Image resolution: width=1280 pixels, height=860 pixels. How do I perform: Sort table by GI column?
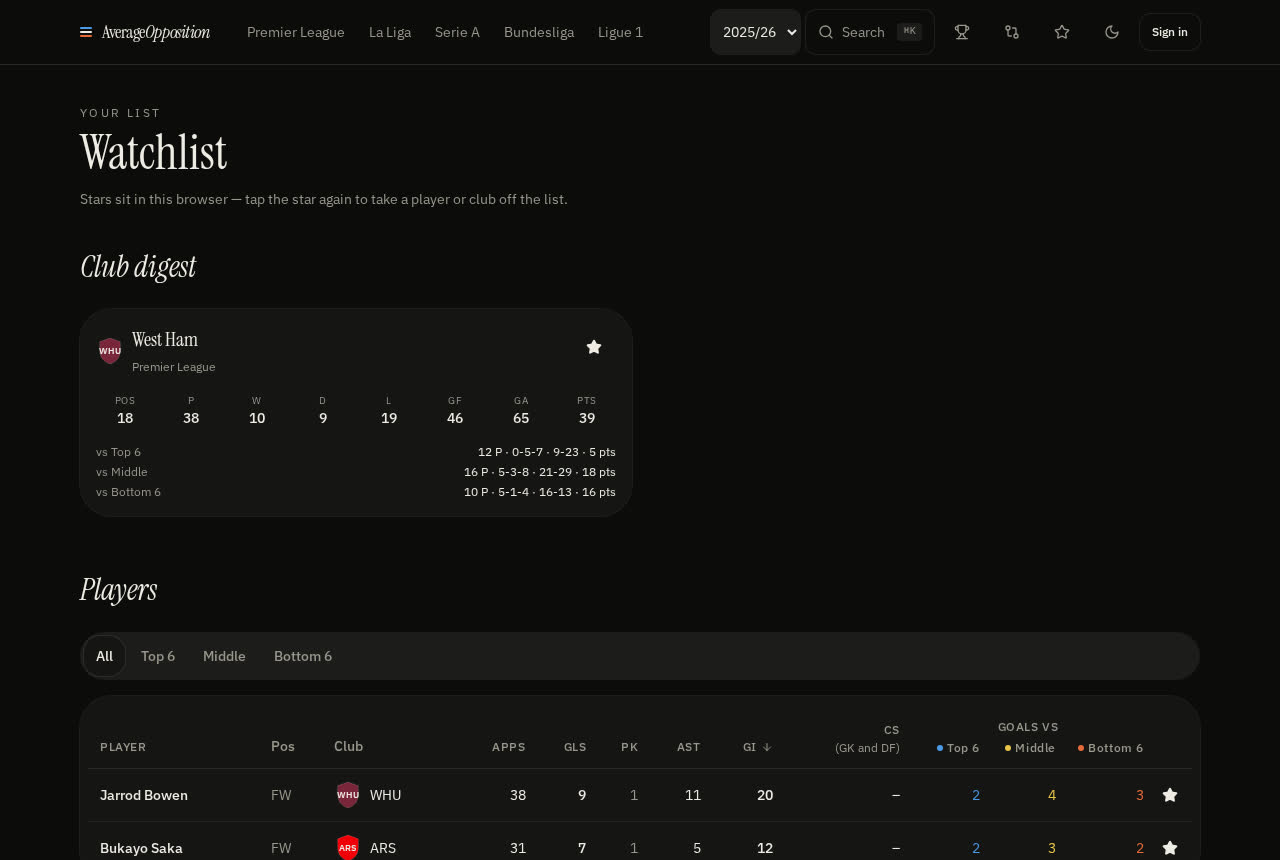(x=757, y=747)
